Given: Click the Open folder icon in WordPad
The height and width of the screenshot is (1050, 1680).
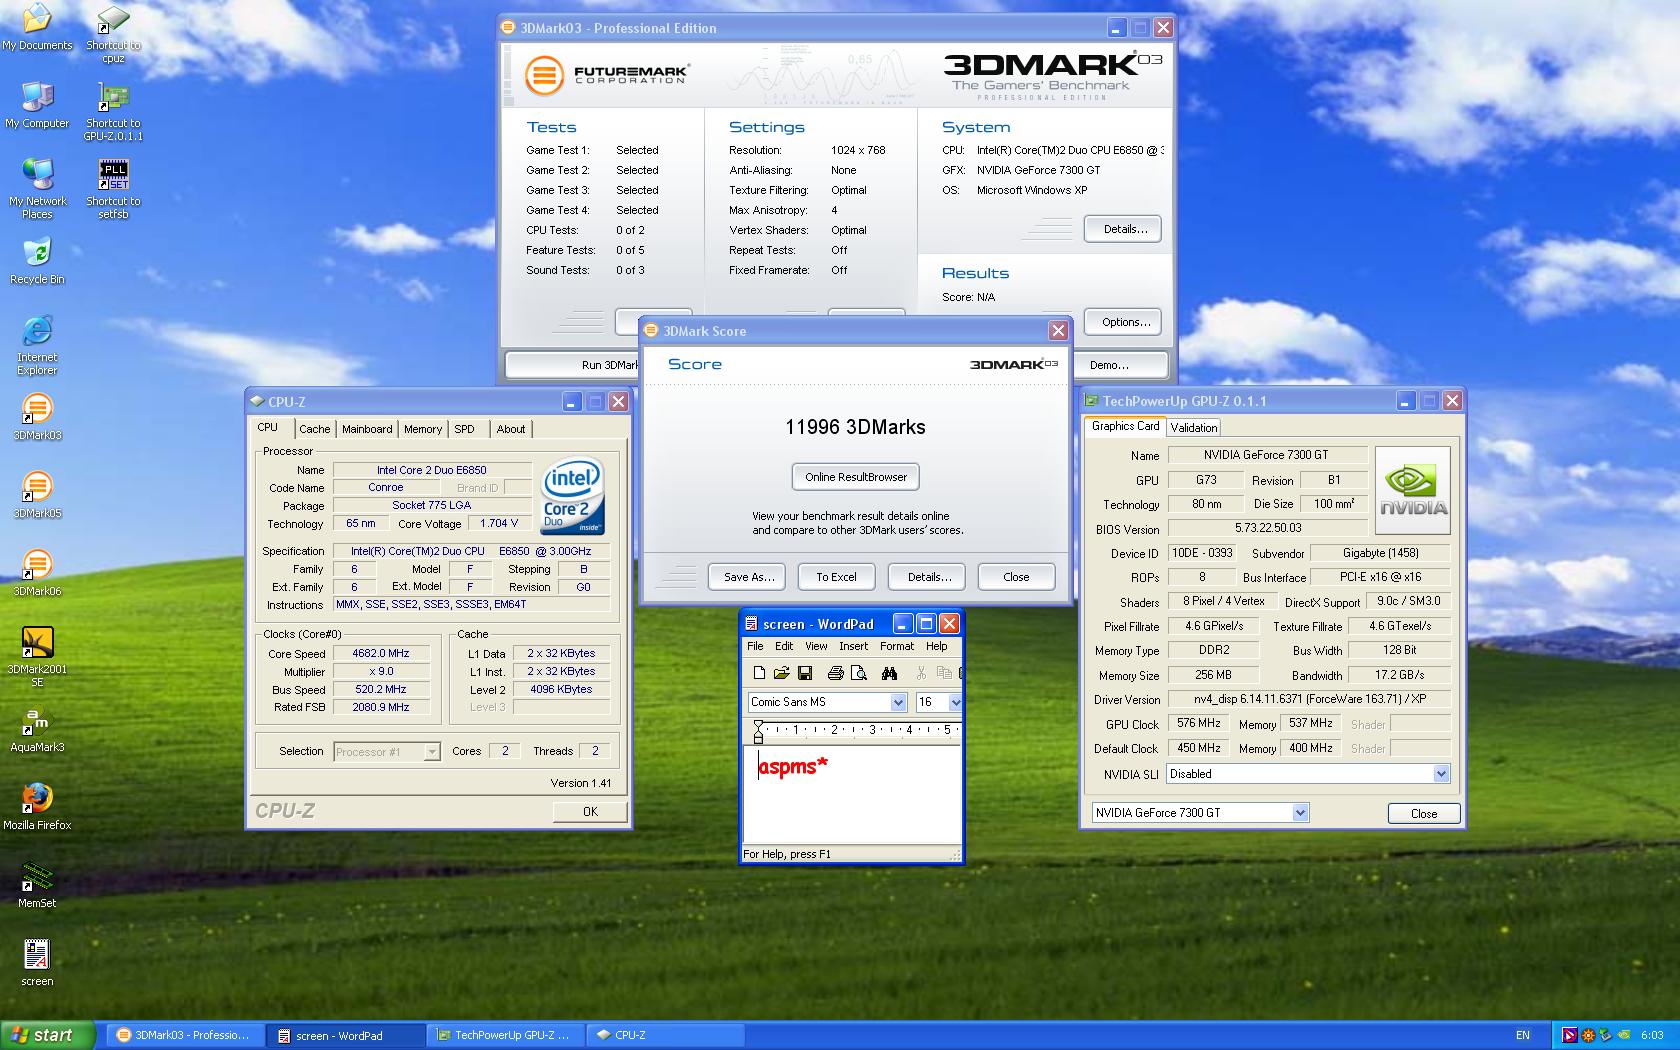Looking at the screenshot, I should (782, 673).
